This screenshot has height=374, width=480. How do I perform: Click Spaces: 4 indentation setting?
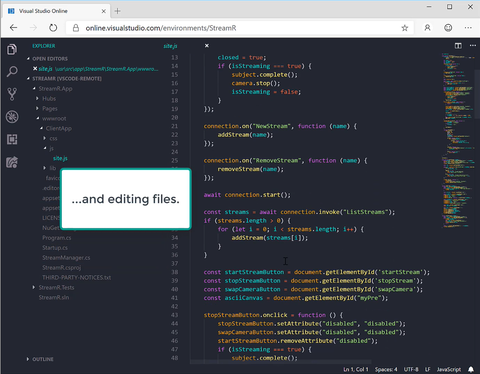[386, 369]
